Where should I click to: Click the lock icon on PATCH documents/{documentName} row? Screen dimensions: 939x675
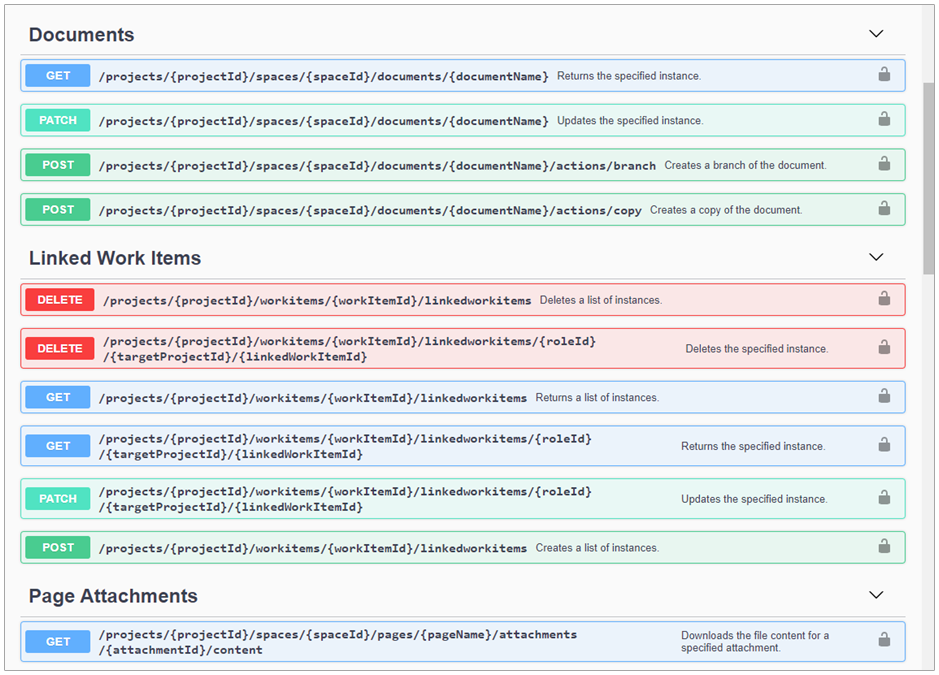(884, 119)
